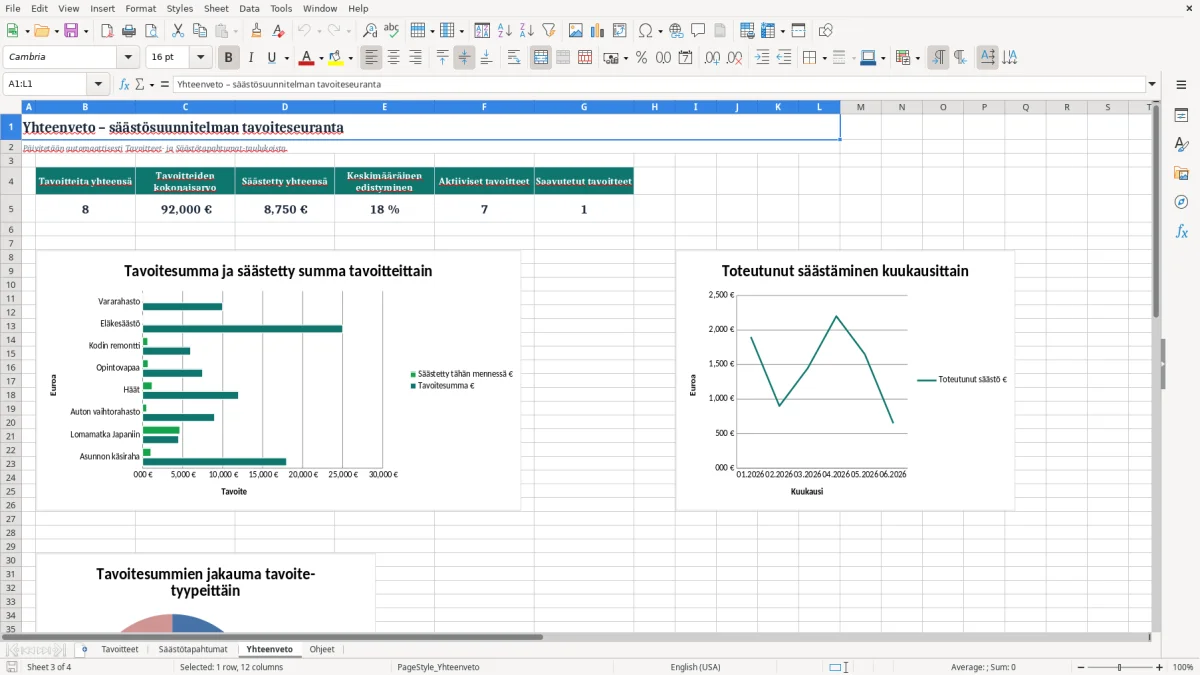Toggle Align Right
1200x675 pixels.
tap(416, 57)
